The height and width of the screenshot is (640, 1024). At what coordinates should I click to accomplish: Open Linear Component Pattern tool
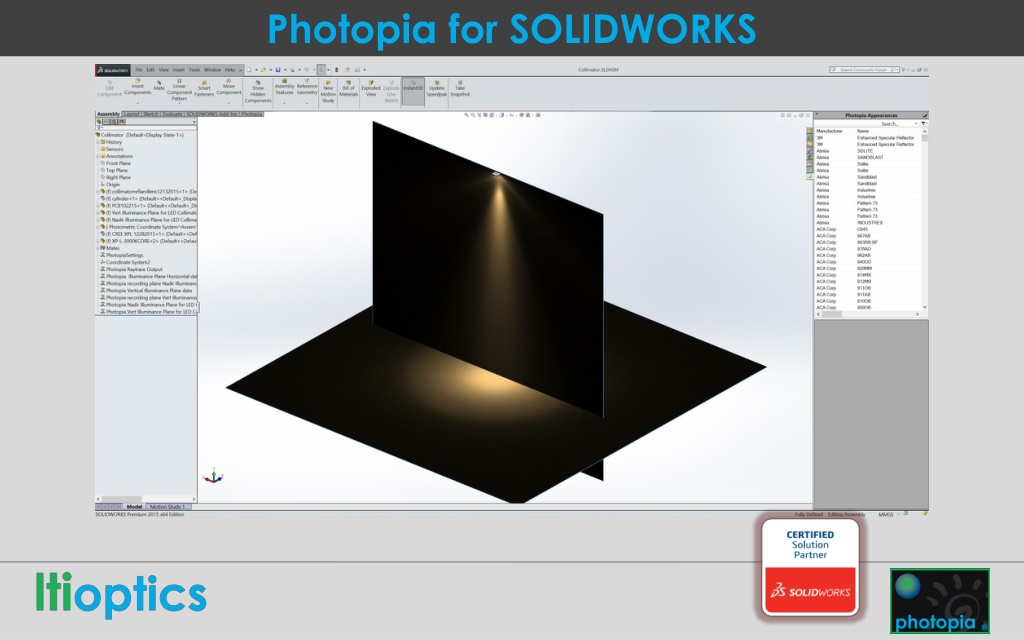pyautogui.click(x=179, y=90)
